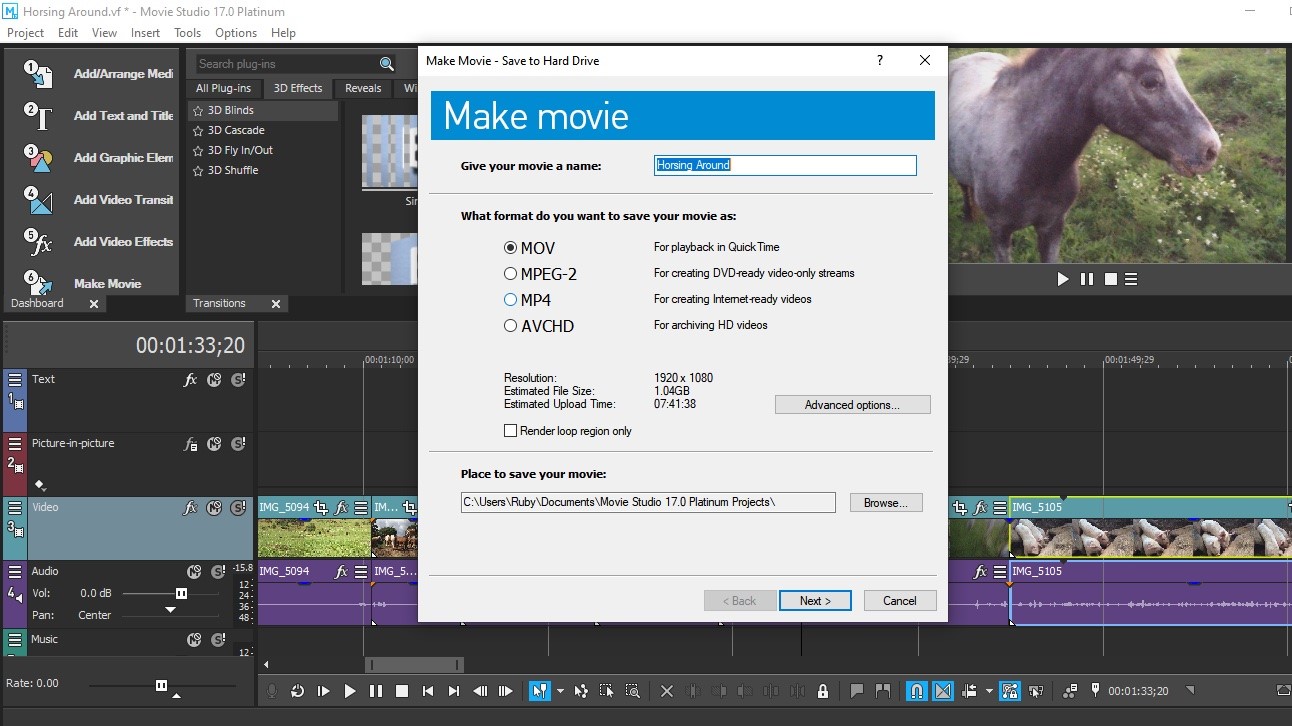Click the delete X icon in toolbar

coord(667,691)
